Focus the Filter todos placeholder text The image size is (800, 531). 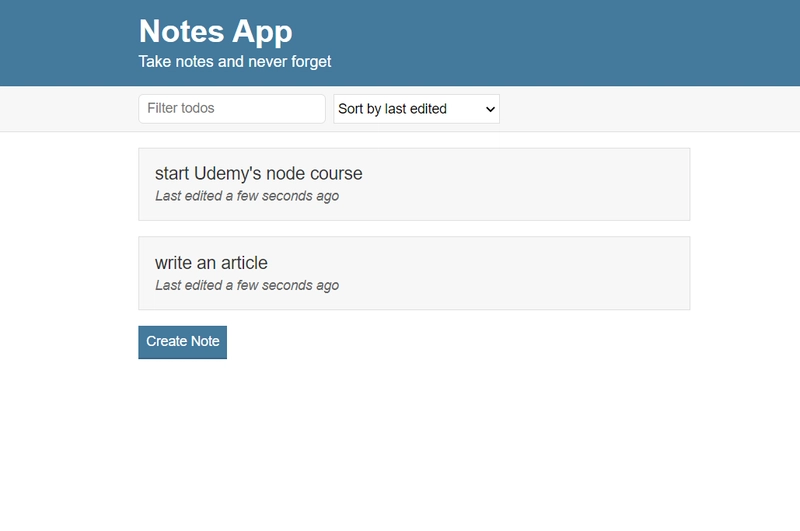[x=181, y=108]
